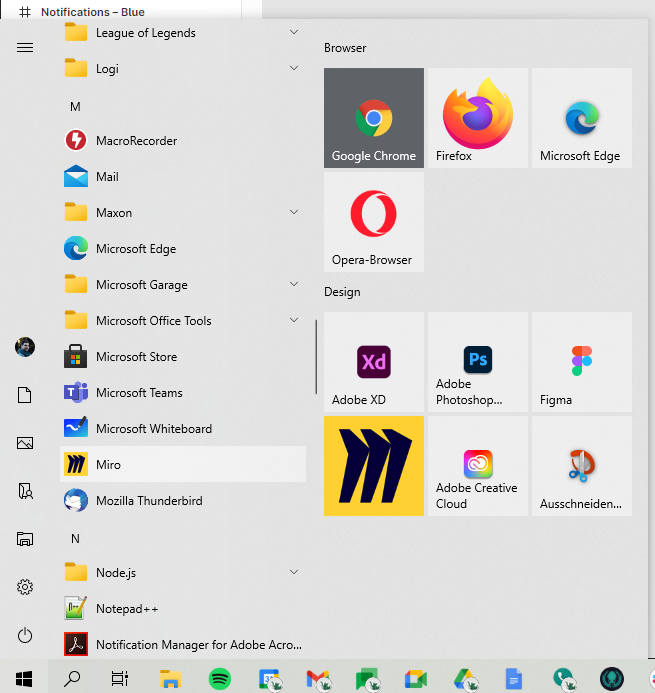655x693 pixels.
Task: Launch Notepad++ from the list
Action: click(x=183, y=609)
